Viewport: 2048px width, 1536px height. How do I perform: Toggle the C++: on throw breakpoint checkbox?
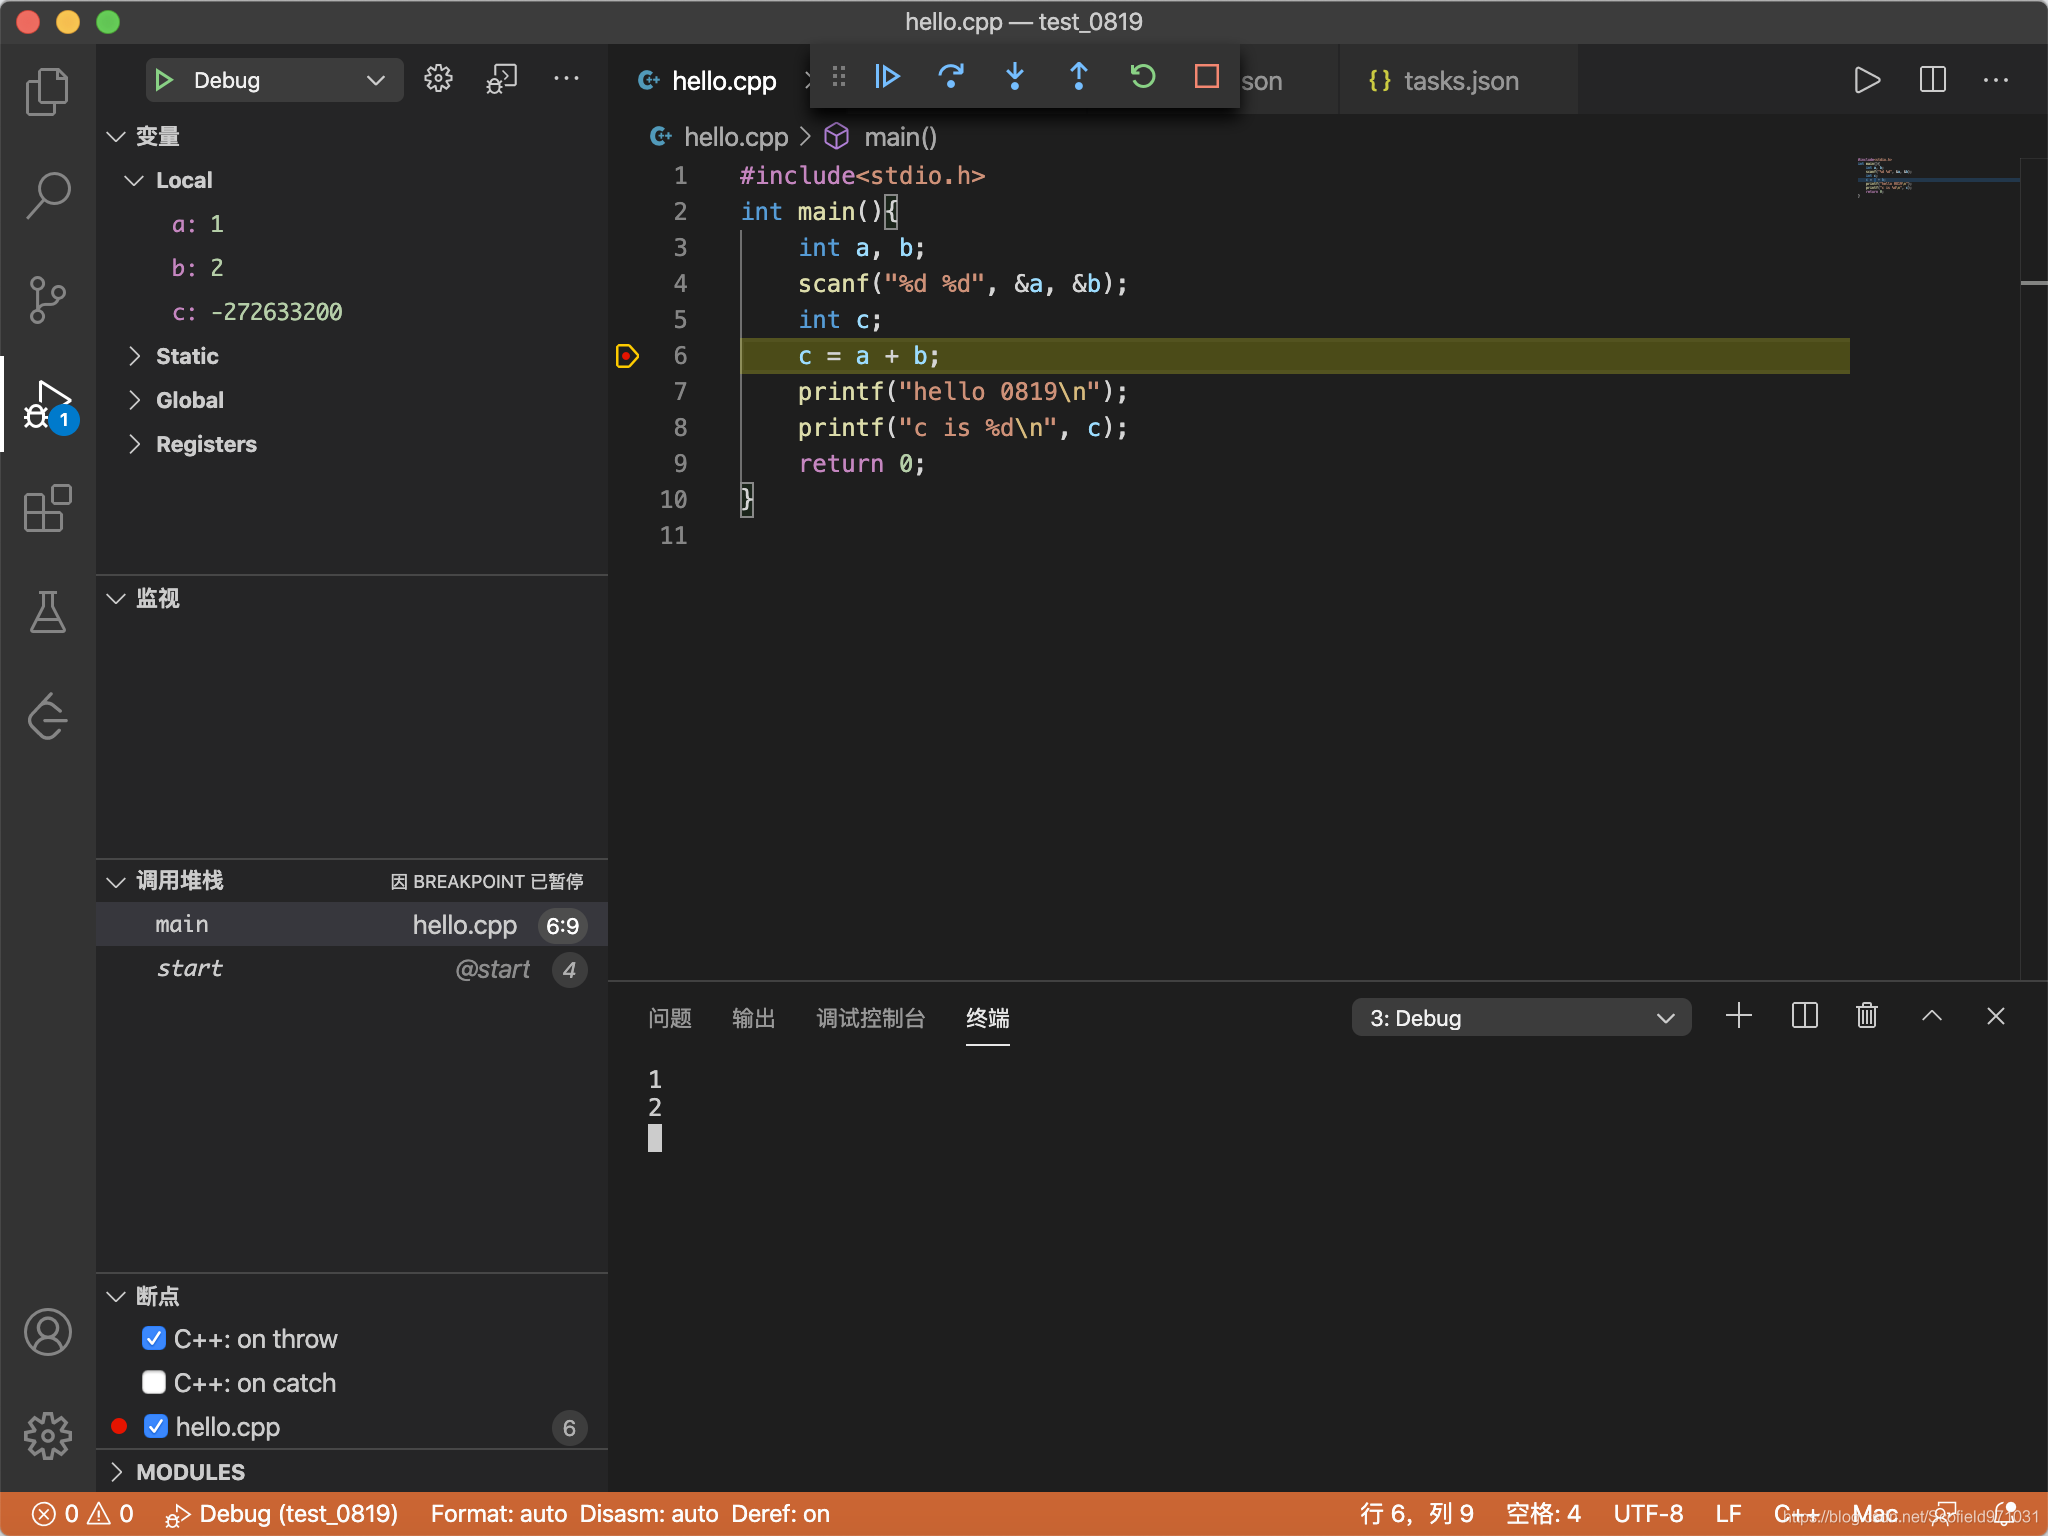[x=153, y=1336]
